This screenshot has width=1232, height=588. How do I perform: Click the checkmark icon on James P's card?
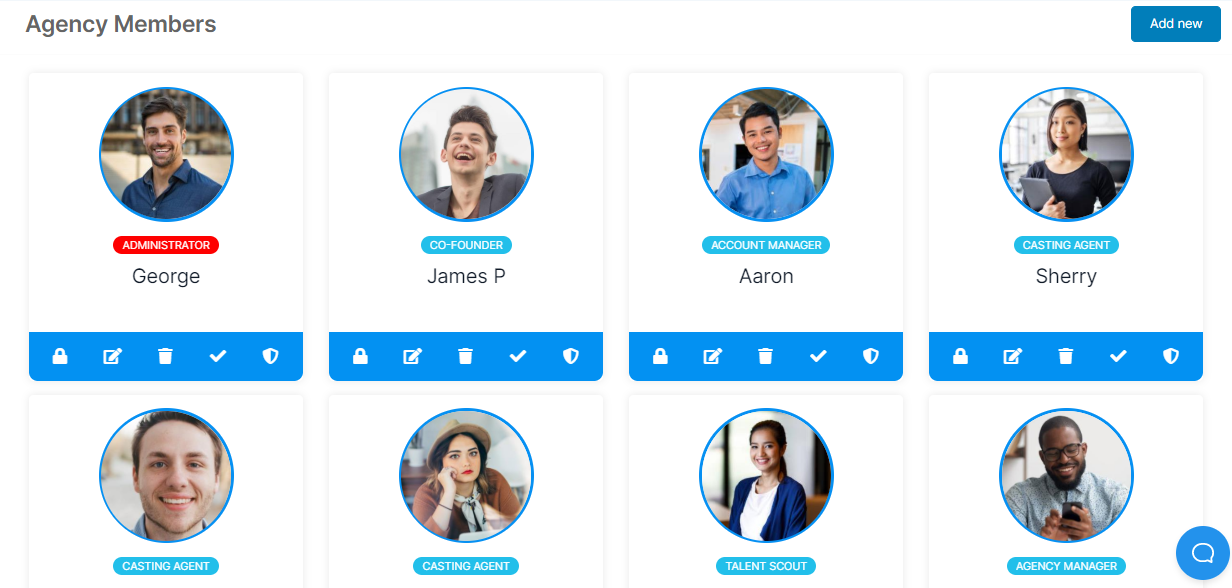pyautogui.click(x=518, y=356)
